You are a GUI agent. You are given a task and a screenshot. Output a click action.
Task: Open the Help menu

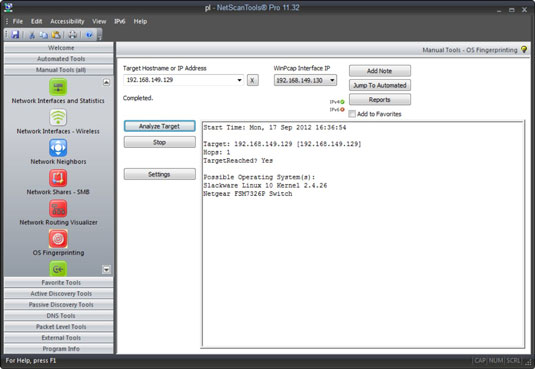140,21
